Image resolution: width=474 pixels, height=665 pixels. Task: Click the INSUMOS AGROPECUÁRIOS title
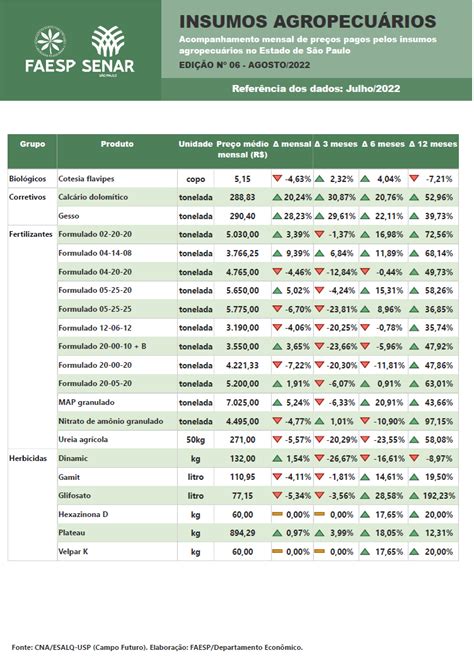click(x=308, y=21)
